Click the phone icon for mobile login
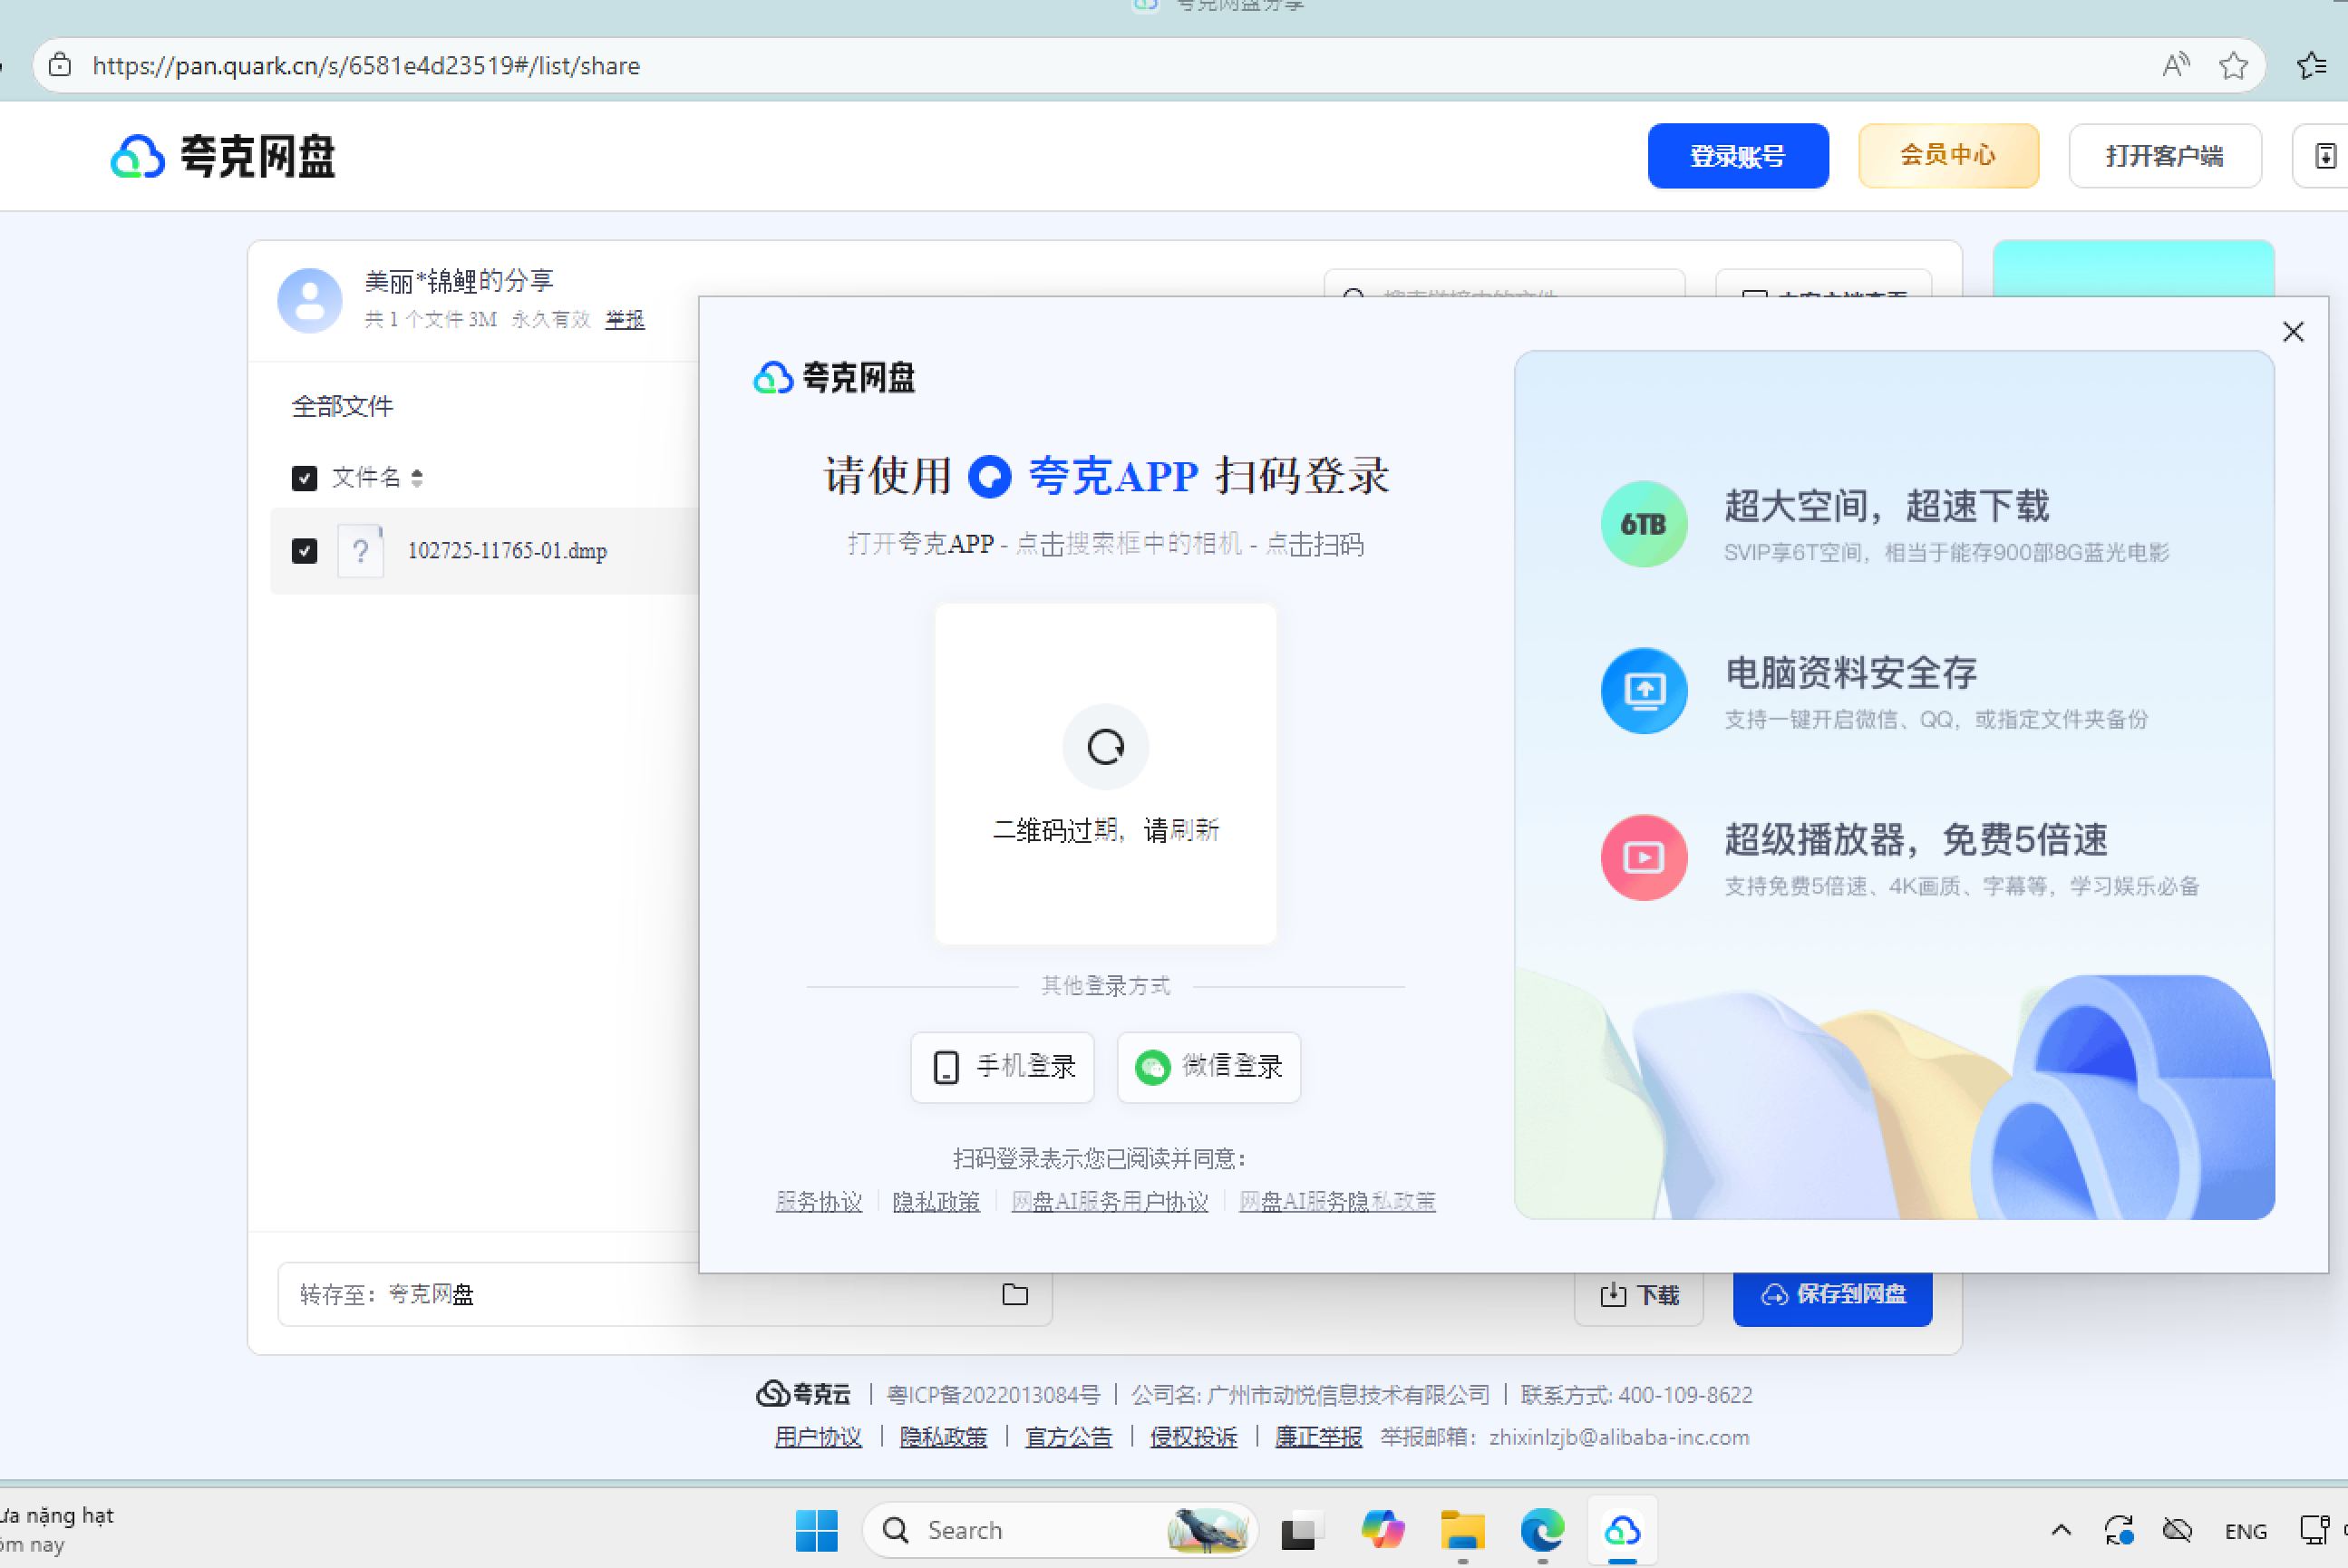Screen dimensions: 2348x1568 click(x=946, y=1067)
